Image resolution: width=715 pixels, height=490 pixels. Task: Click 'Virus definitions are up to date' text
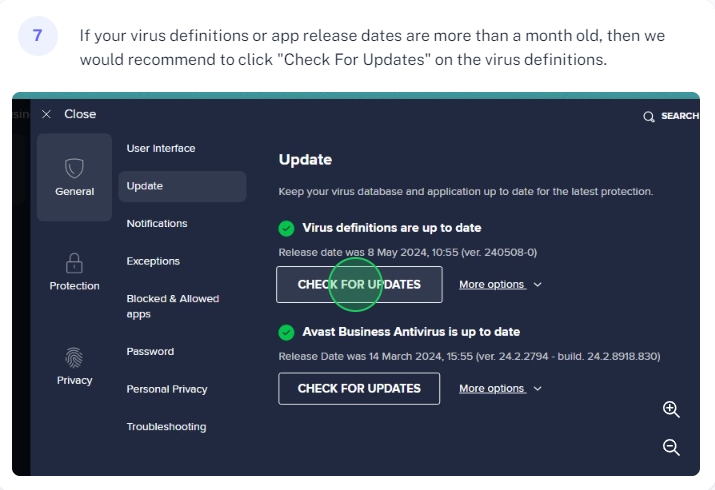(x=392, y=228)
